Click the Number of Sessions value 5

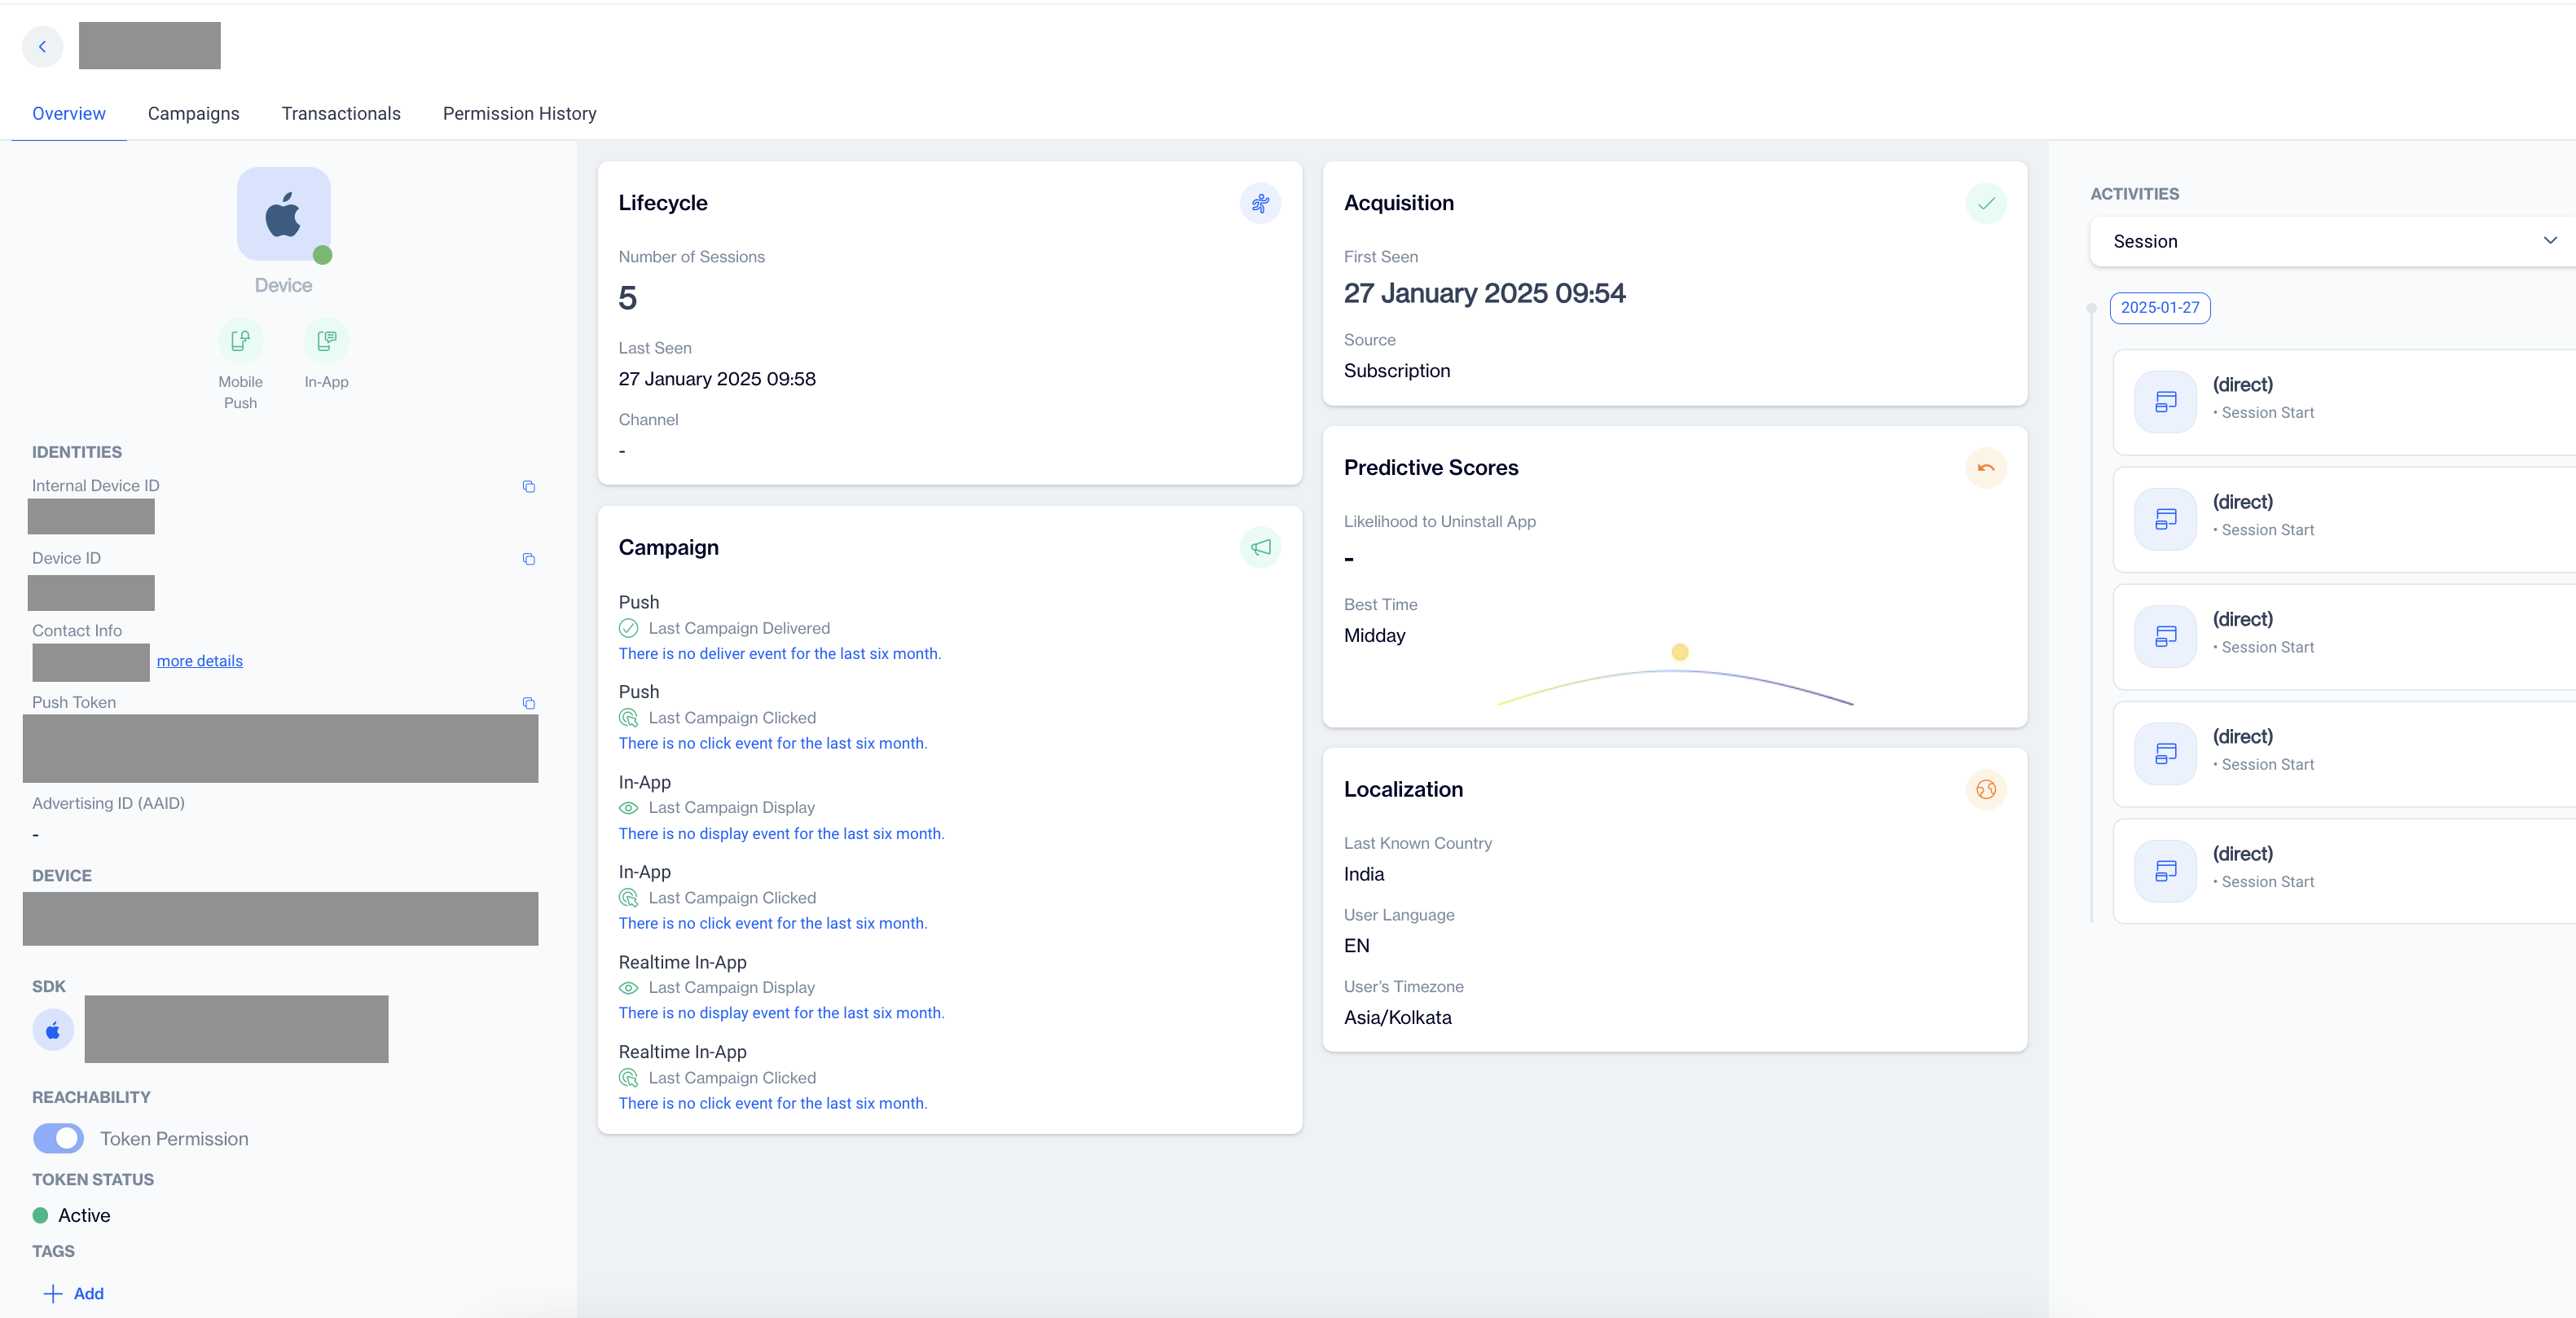tap(627, 298)
